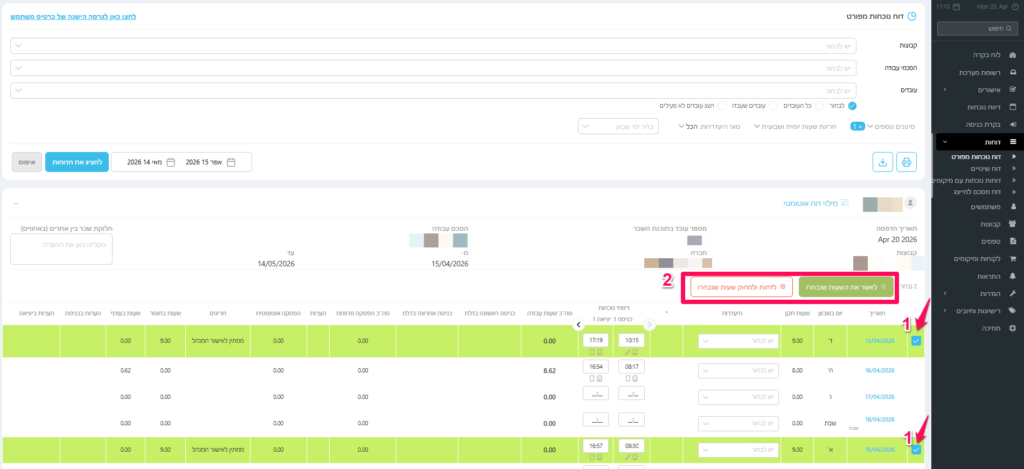The image size is (1024, 469).
Task: Uncheck the checkbox for the 15/04/2026 row
Action: (916, 341)
